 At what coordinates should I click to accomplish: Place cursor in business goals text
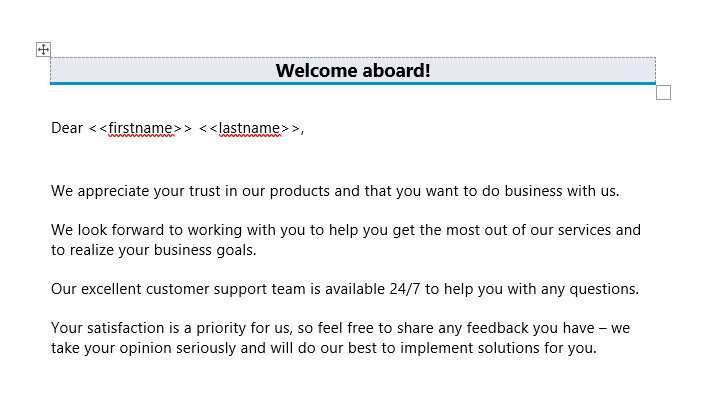(205, 250)
